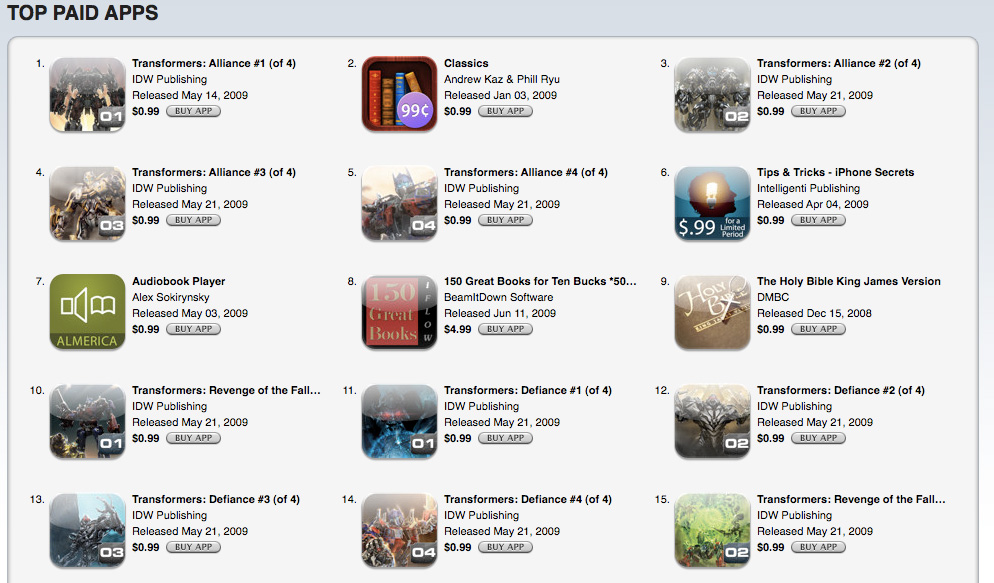The image size is (994, 583).
Task: Buy the Classics app for $0.99
Action: coord(505,111)
